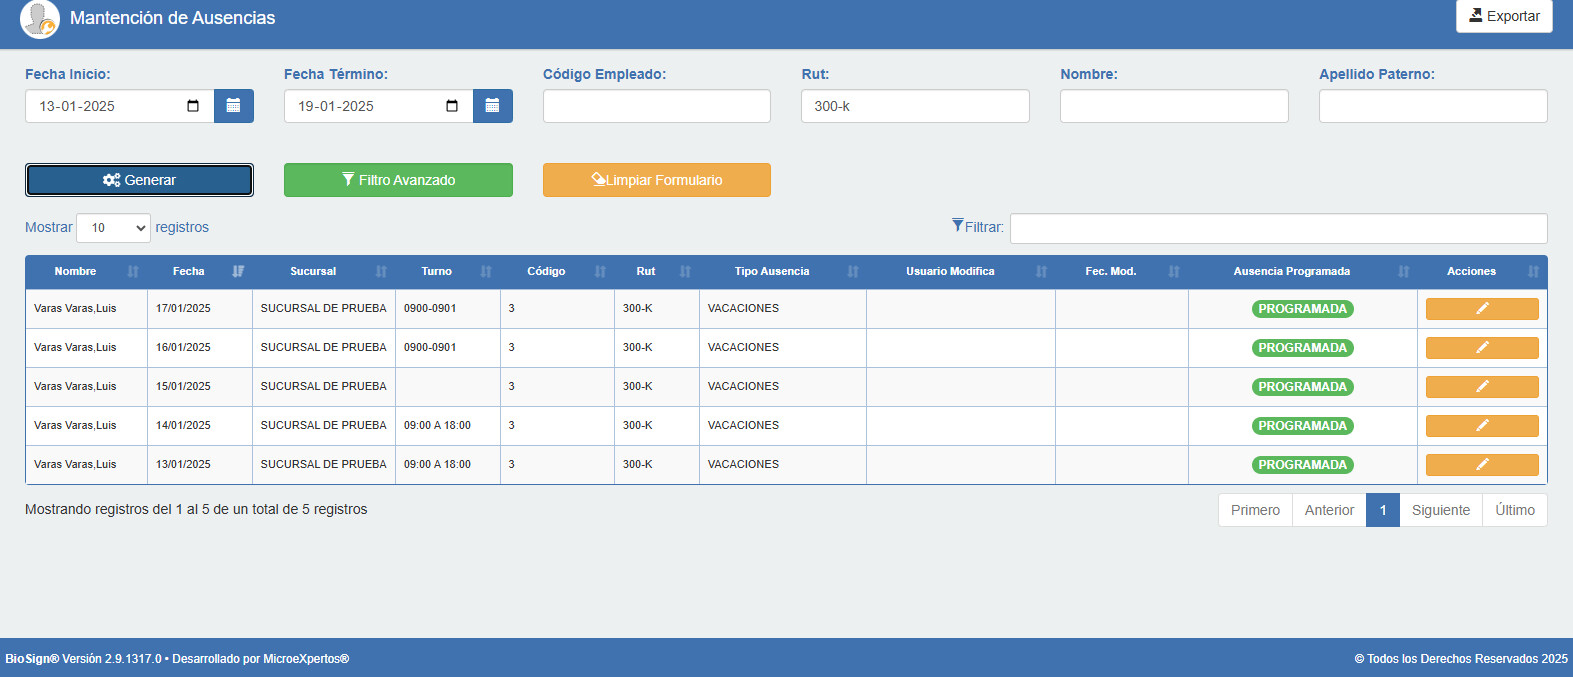Sort table by Nombre column arrows
This screenshot has height=677, width=1573.
[x=133, y=272]
